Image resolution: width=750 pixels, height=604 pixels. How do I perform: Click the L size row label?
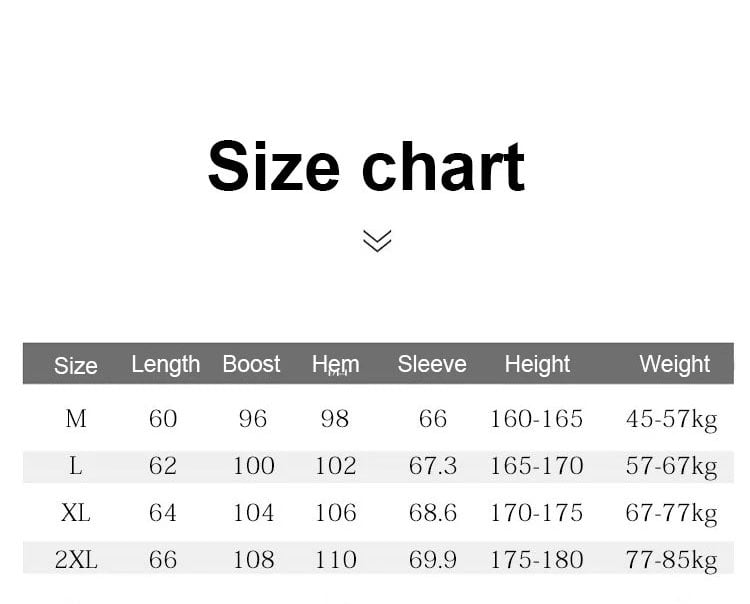76,466
